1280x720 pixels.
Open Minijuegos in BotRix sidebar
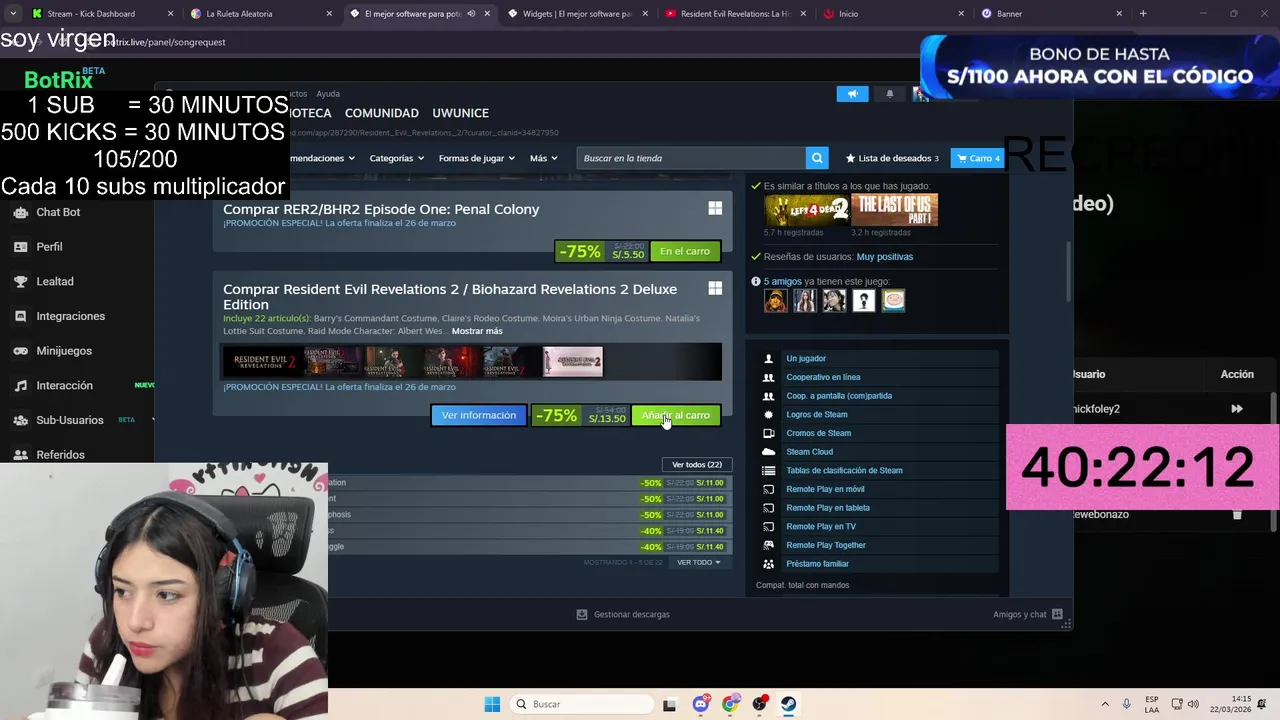64,351
